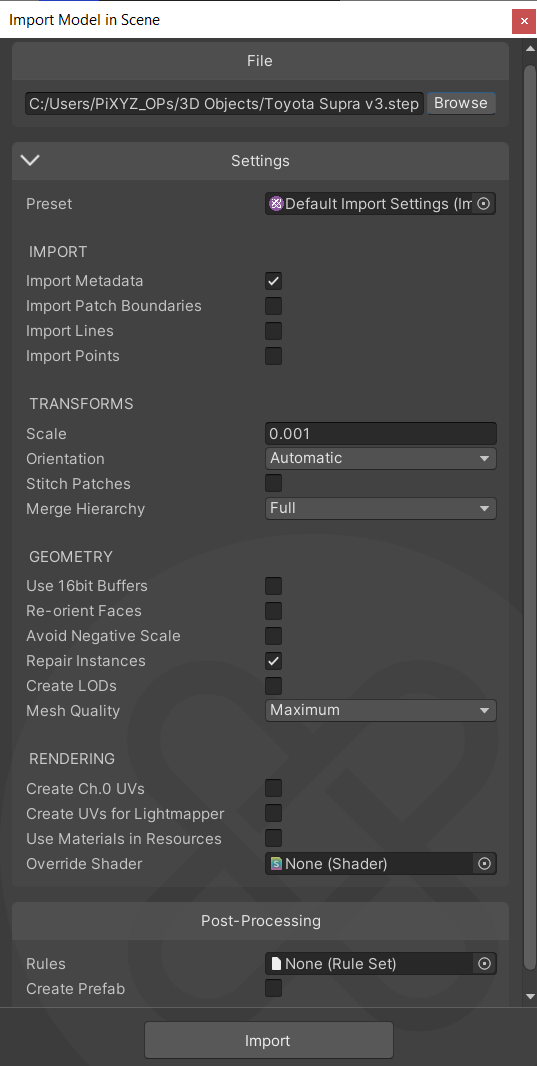Click the file path text field
Image resolution: width=537 pixels, height=1066 pixels.
(x=224, y=103)
